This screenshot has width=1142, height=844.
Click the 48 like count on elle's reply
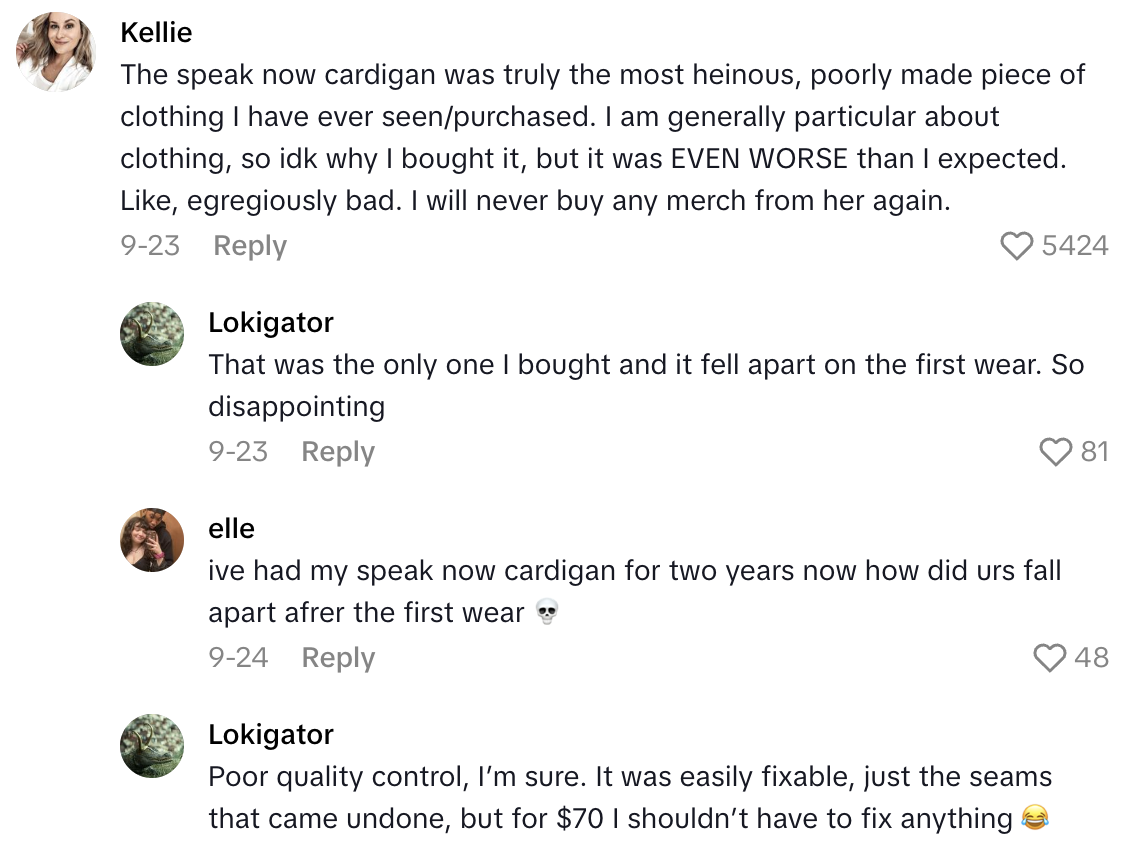point(1092,658)
